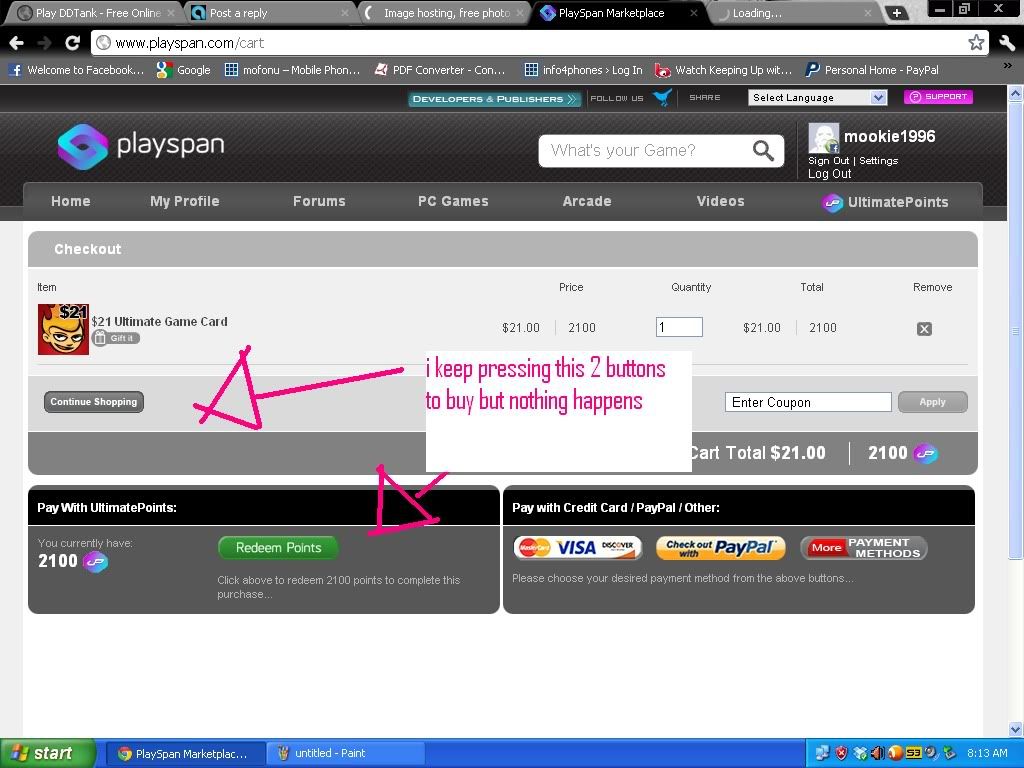The image size is (1024, 768).
Task: Click the taskbar clock 8:13 AM
Action: point(987,753)
